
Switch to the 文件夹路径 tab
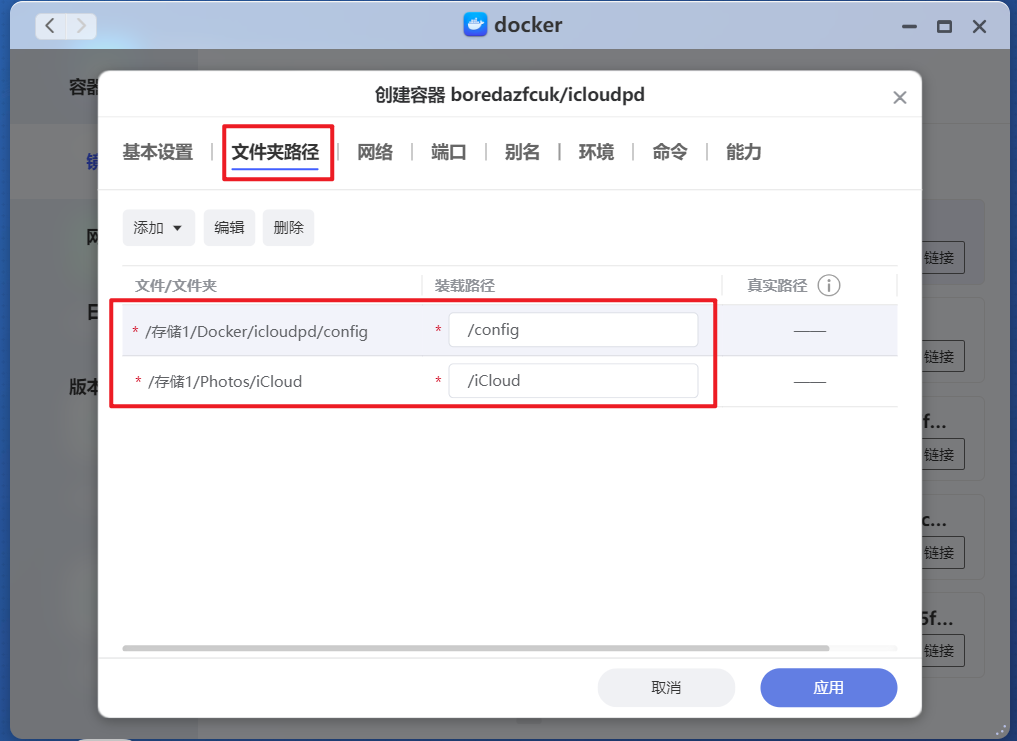pyautogui.click(x=277, y=152)
